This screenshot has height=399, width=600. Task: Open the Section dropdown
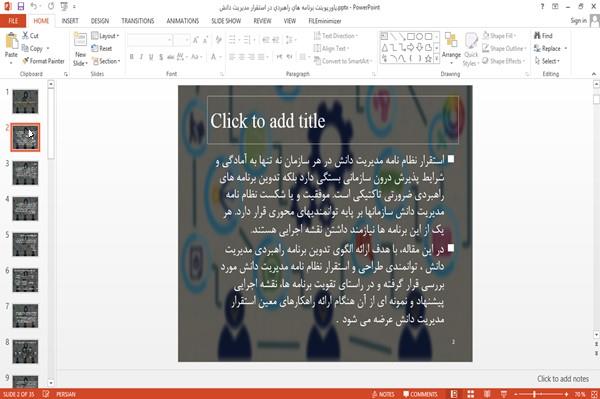pos(106,61)
